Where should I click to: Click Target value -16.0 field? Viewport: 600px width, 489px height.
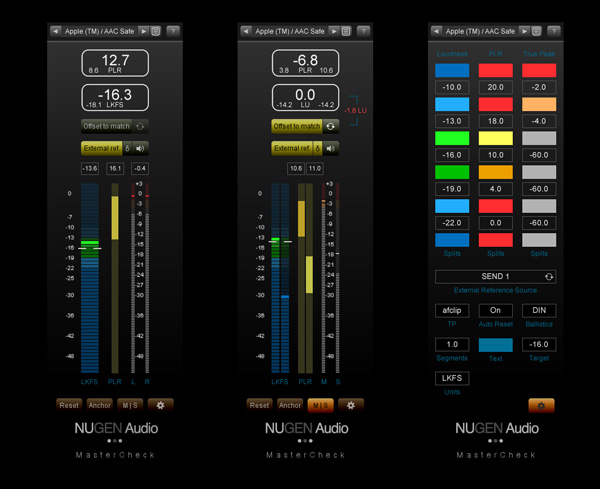[x=539, y=344]
